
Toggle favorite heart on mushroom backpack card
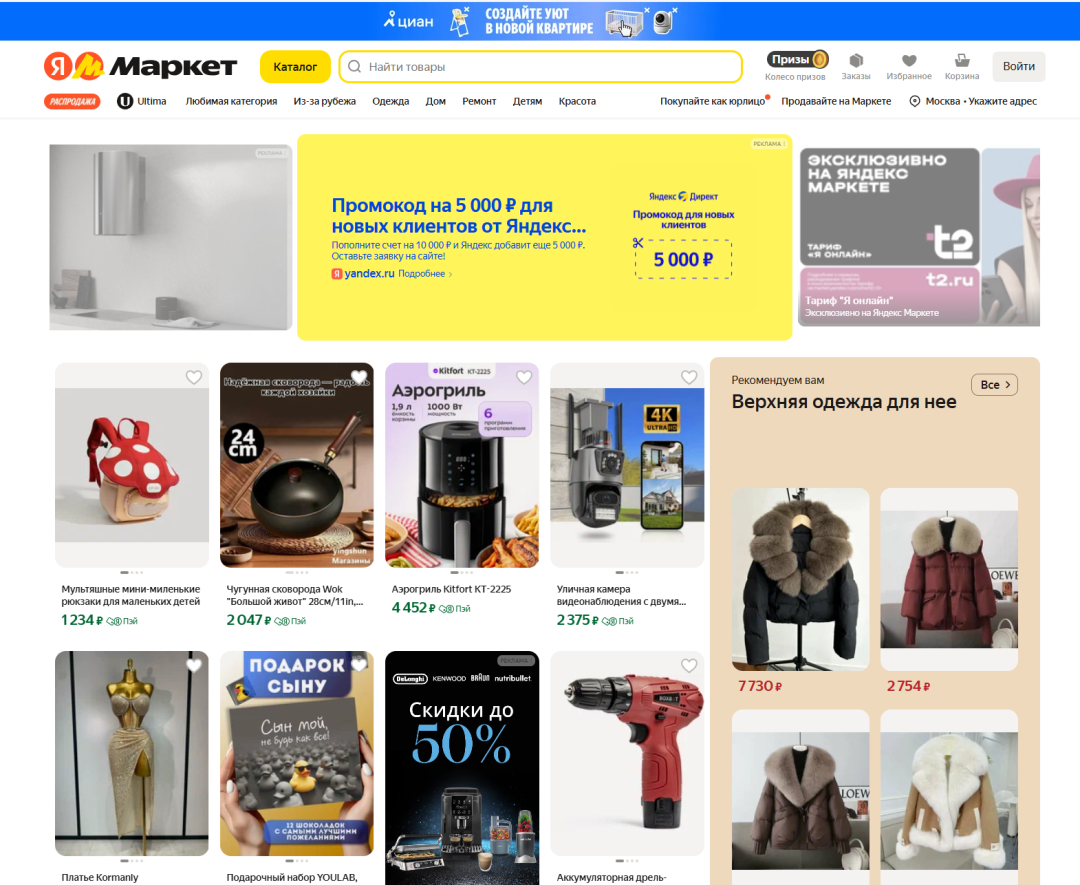click(x=194, y=377)
